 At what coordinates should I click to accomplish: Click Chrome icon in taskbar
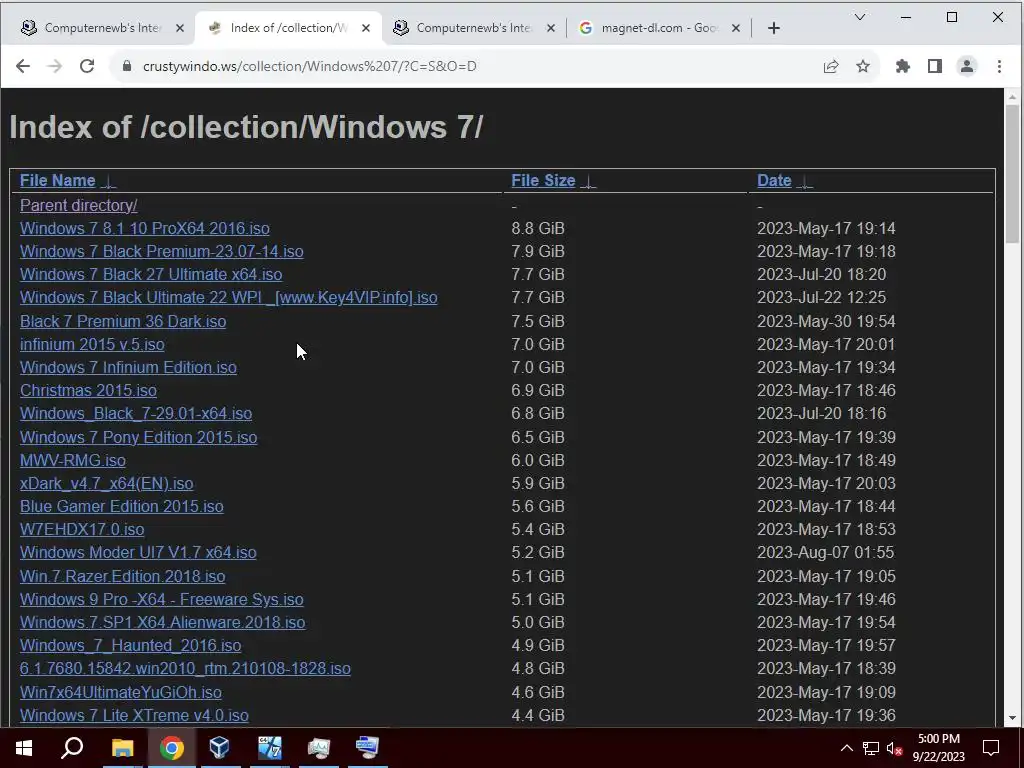click(172, 747)
